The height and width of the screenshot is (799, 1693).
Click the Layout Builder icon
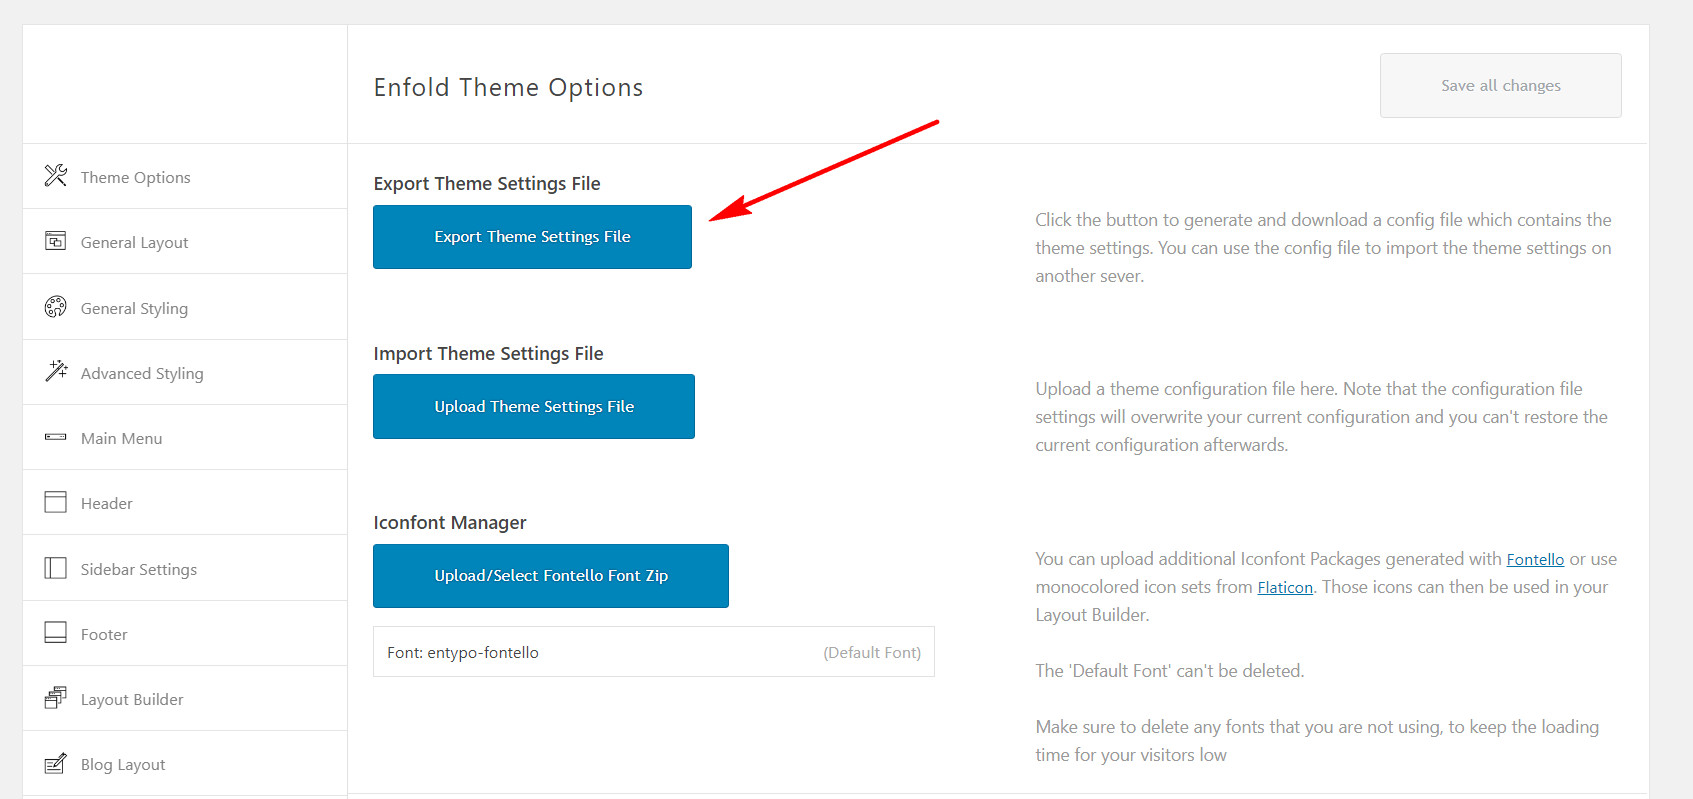[x=56, y=698]
